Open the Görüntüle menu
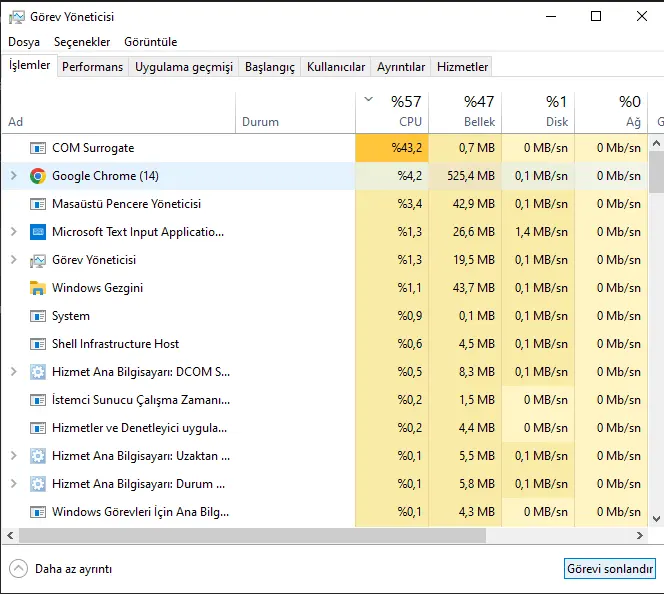 tap(151, 42)
